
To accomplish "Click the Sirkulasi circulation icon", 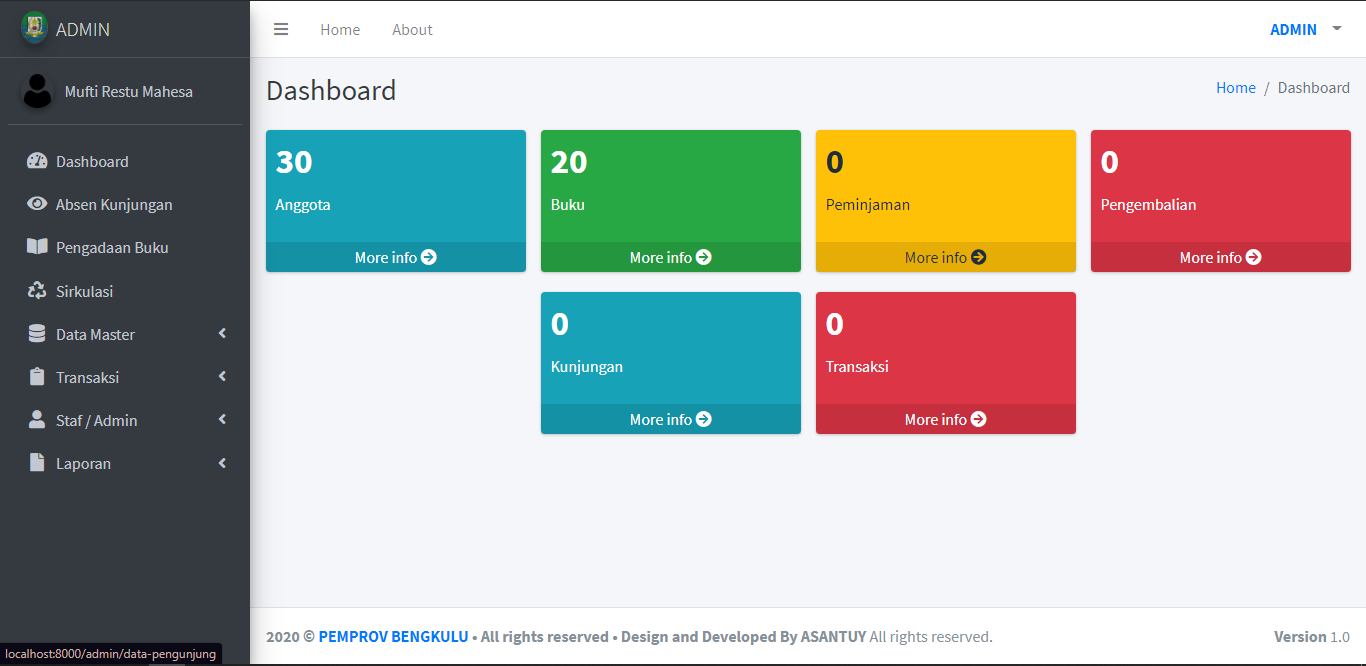I will click(37, 290).
